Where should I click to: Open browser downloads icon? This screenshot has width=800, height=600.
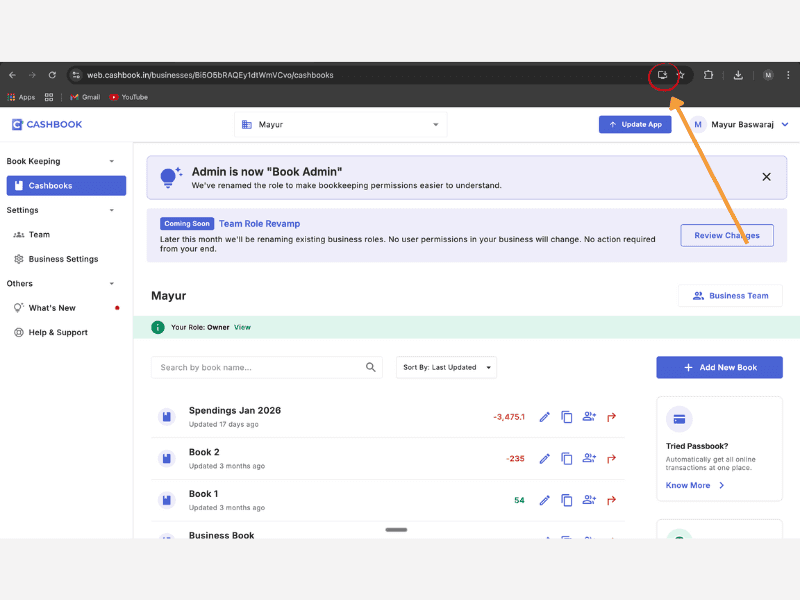tap(738, 75)
